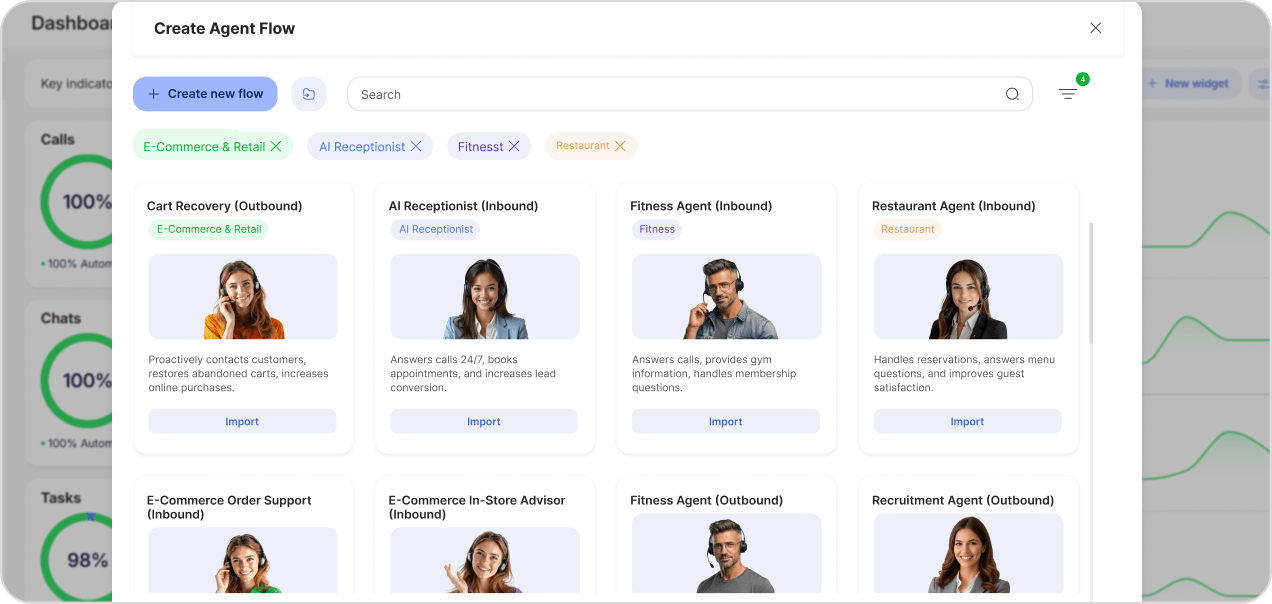Import the Cart Recovery (Outbound) flow

point(242,421)
